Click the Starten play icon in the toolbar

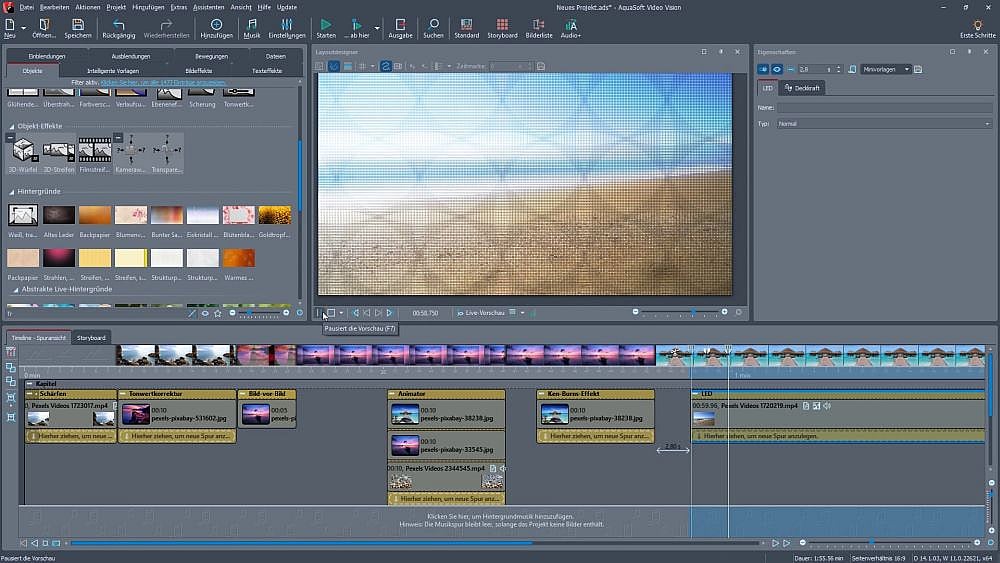click(x=326, y=25)
